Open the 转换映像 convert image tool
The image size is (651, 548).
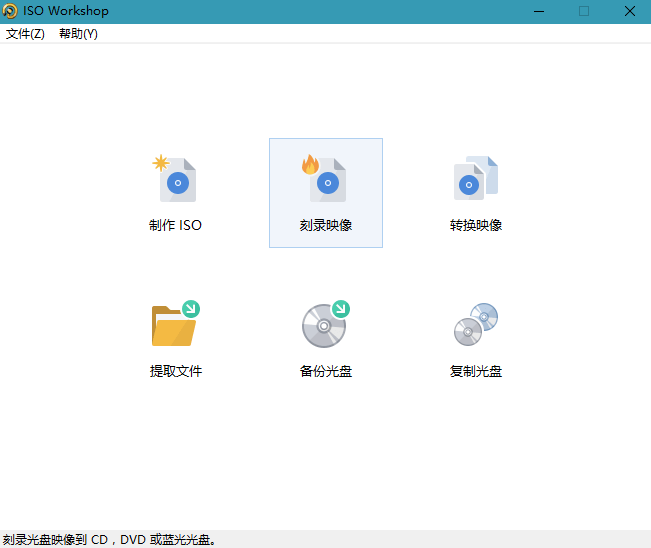click(476, 193)
